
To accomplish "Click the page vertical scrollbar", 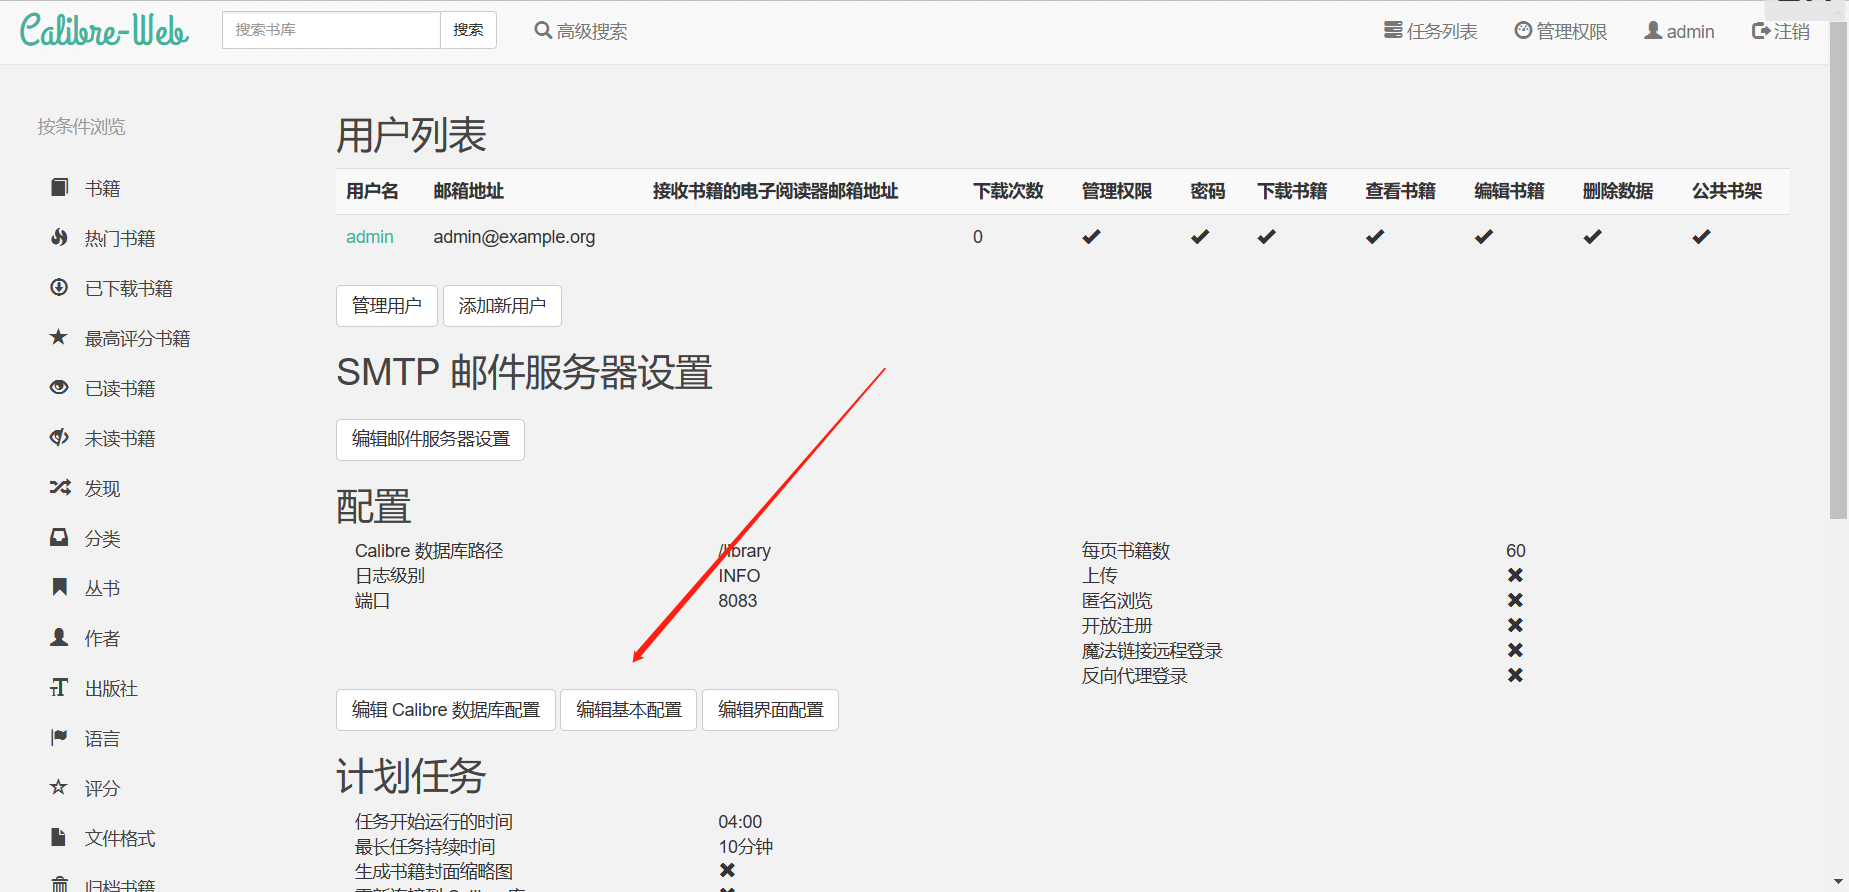I will tap(1838, 270).
